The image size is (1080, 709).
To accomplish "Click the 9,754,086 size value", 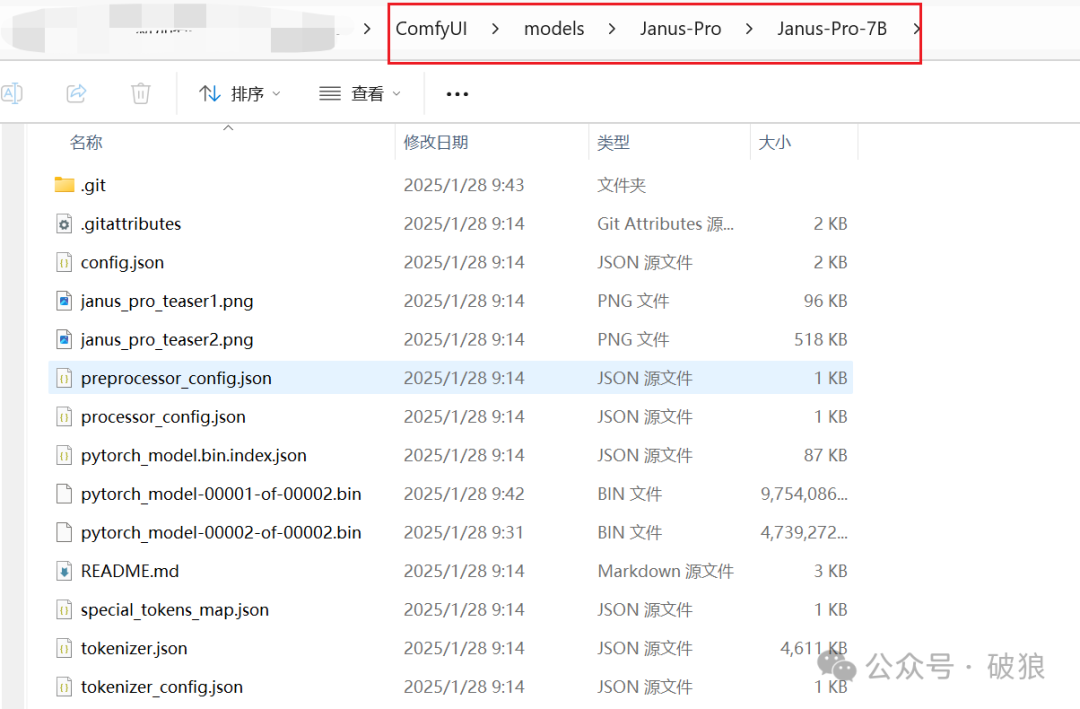I will (804, 494).
